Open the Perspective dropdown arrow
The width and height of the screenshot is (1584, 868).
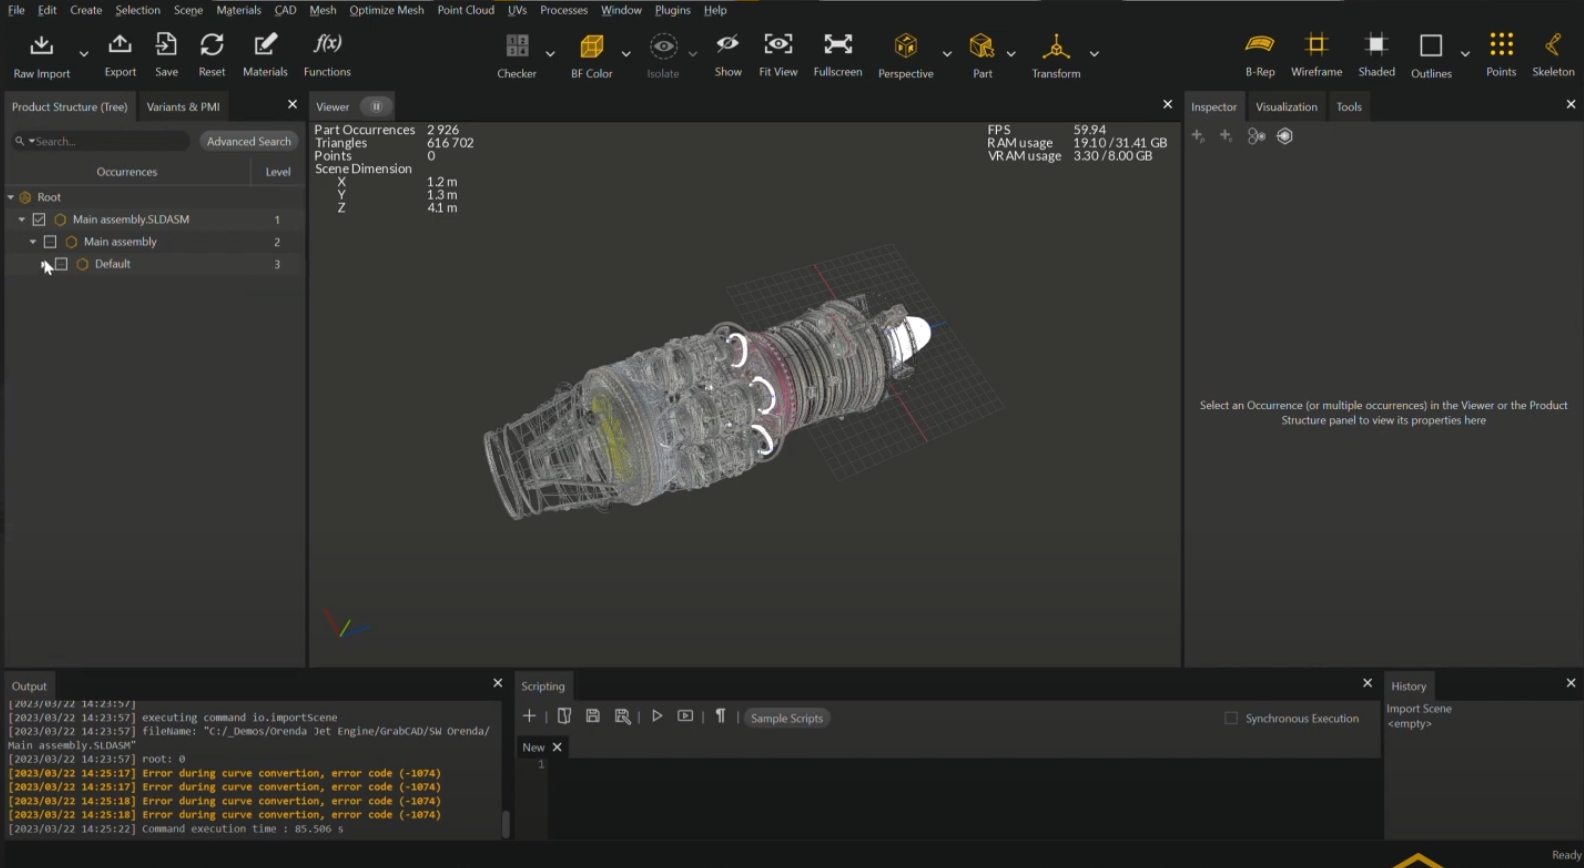[947, 54]
